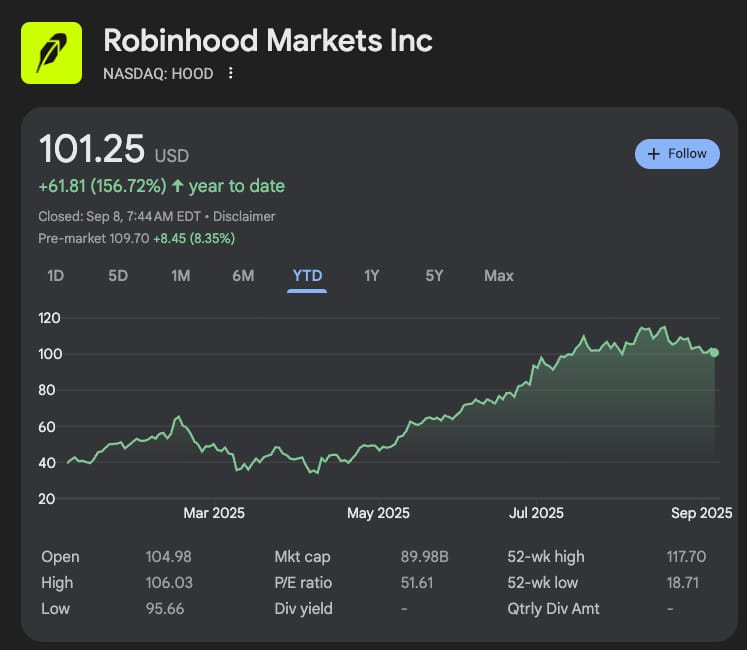This screenshot has width=747, height=650.
Task: Open the three-dot menu beside NASDAQ: HOOD
Action: [231, 73]
